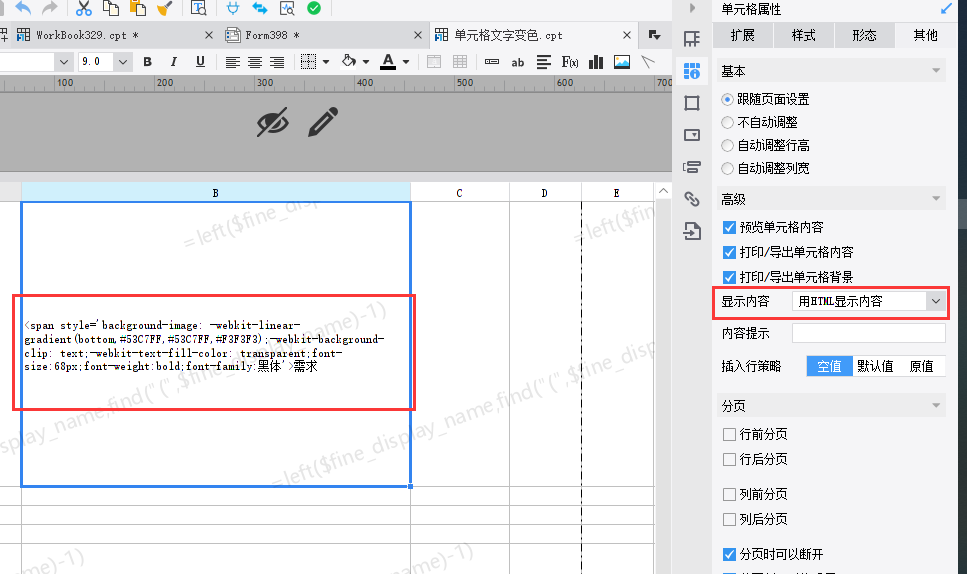Click the green checkmark icon
The image size is (967, 574).
click(x=314, y=8)
